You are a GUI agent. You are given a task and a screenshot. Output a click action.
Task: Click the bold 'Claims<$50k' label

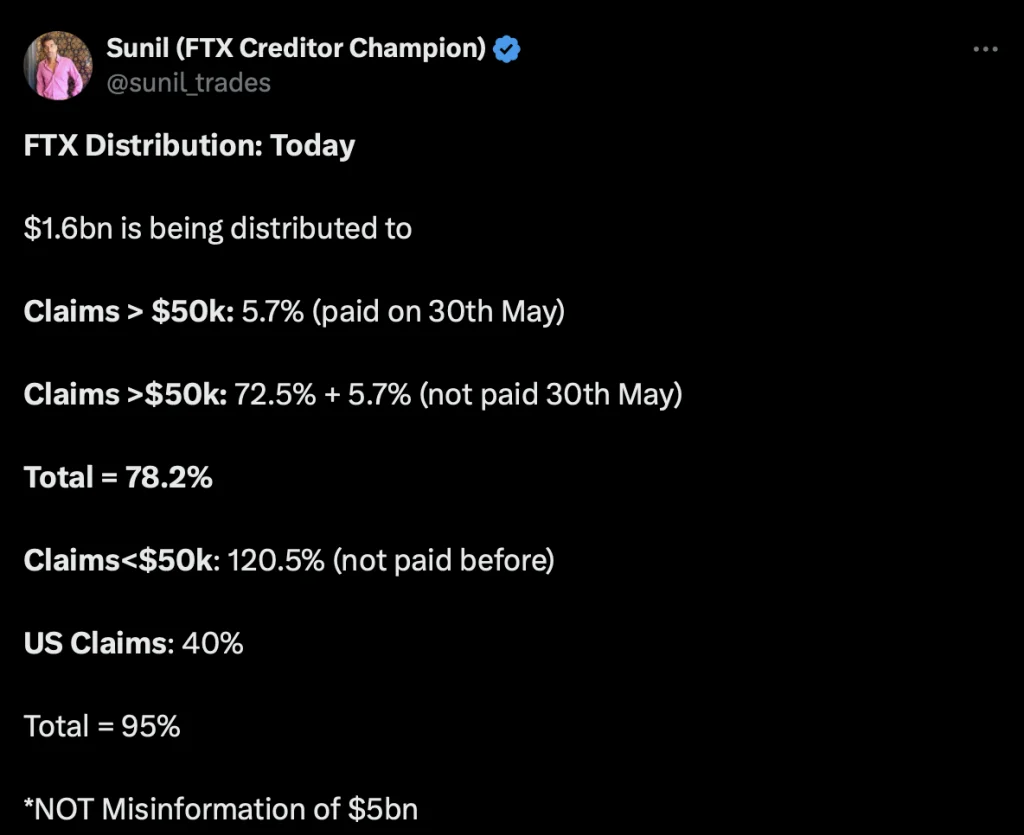click(x=119, y=560)
